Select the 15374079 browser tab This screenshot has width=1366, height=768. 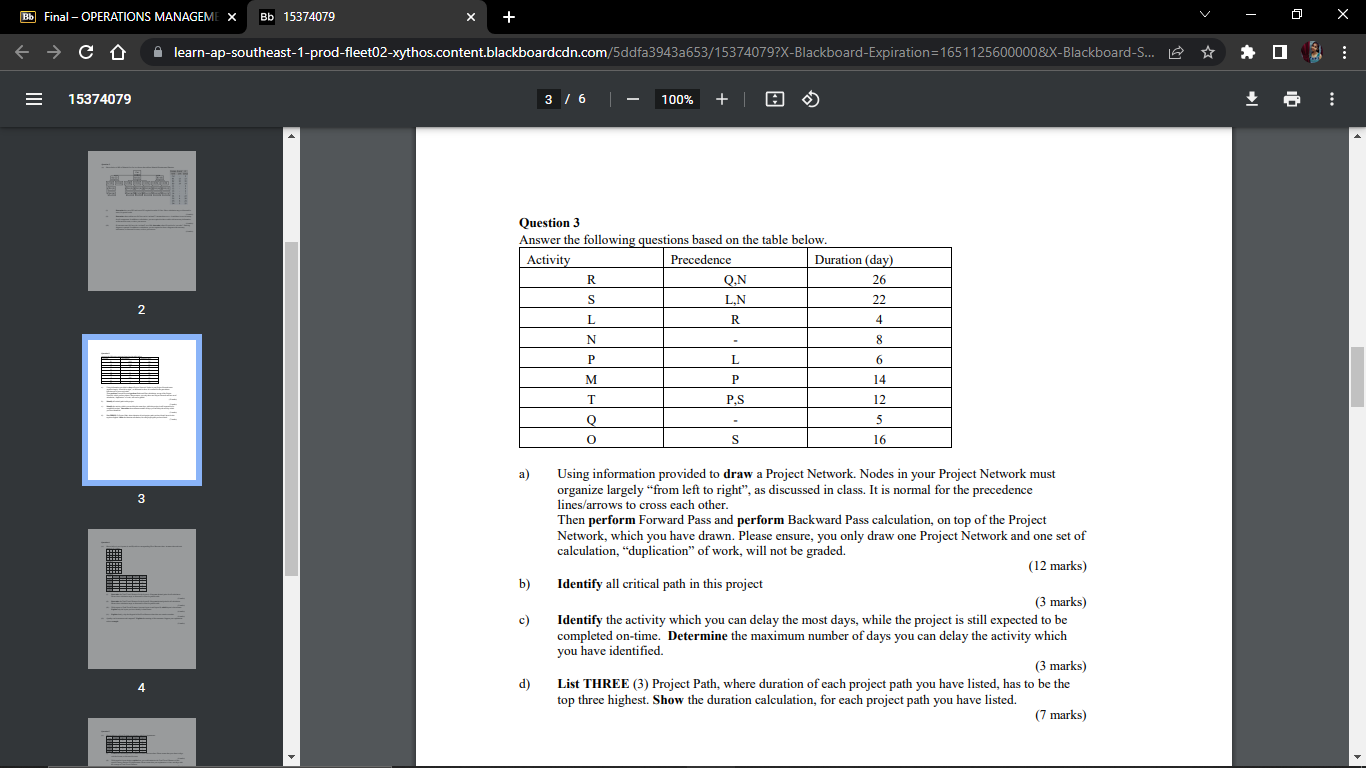368,17
